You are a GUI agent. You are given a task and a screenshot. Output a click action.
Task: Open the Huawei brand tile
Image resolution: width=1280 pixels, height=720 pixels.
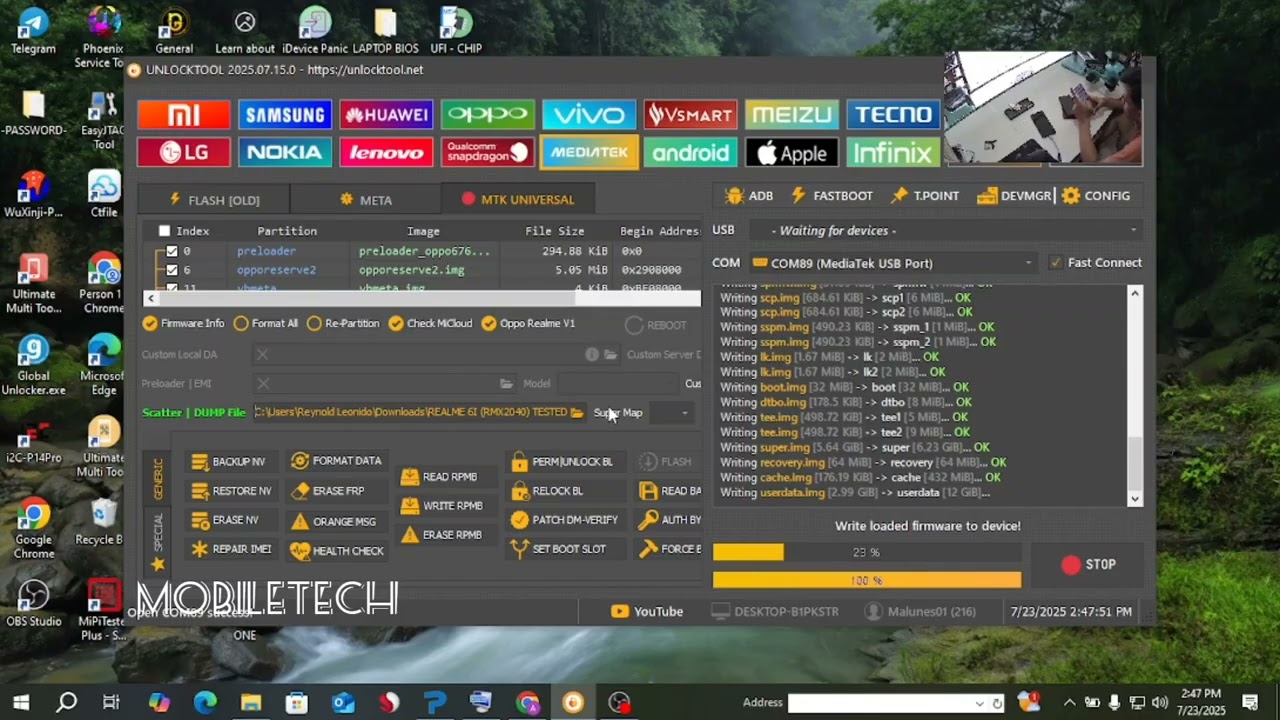pyautogui.click(x=386, y=115)
